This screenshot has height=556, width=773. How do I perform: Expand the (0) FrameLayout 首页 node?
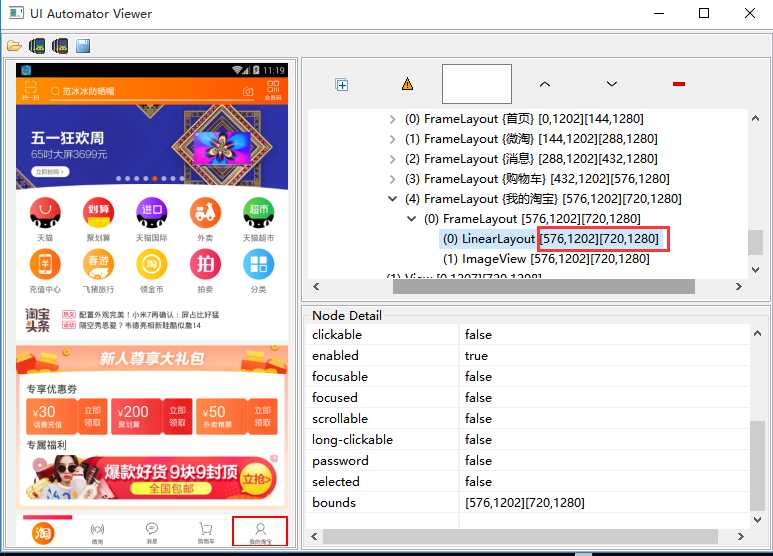pyautogui.click(x=392, y=119)
